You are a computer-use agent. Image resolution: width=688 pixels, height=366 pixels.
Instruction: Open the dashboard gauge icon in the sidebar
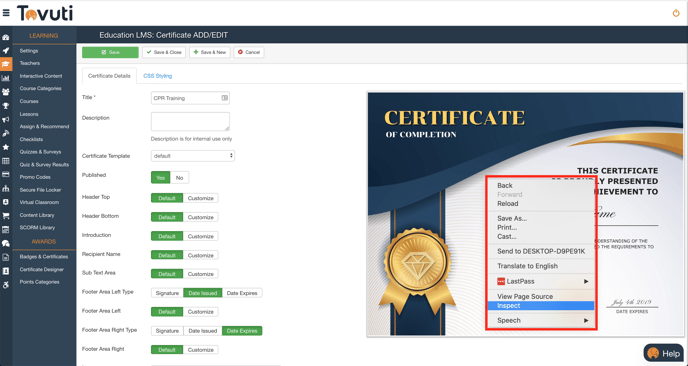6,38
